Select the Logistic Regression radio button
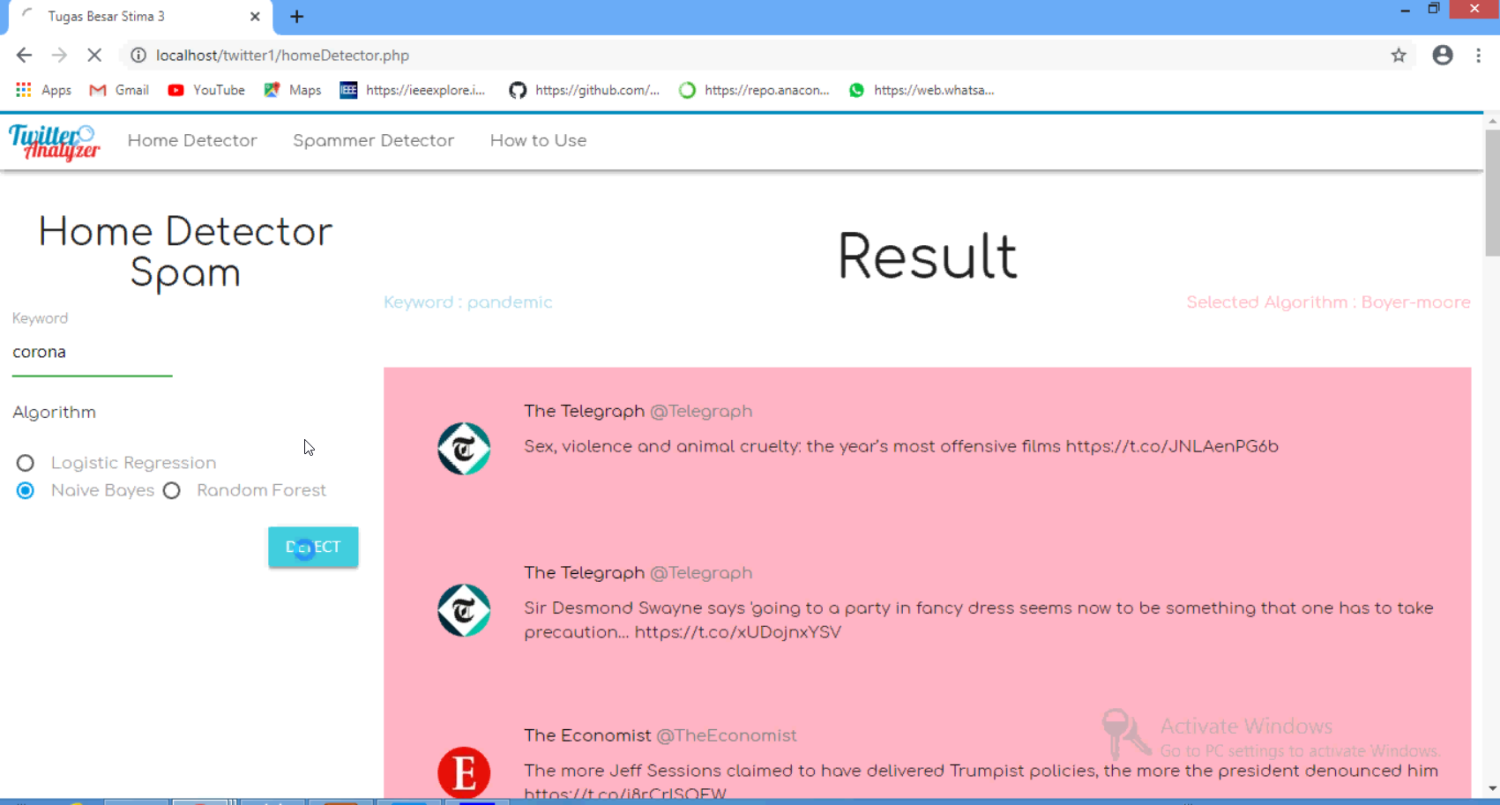1500x805 pixels. [x=25, y=463]
